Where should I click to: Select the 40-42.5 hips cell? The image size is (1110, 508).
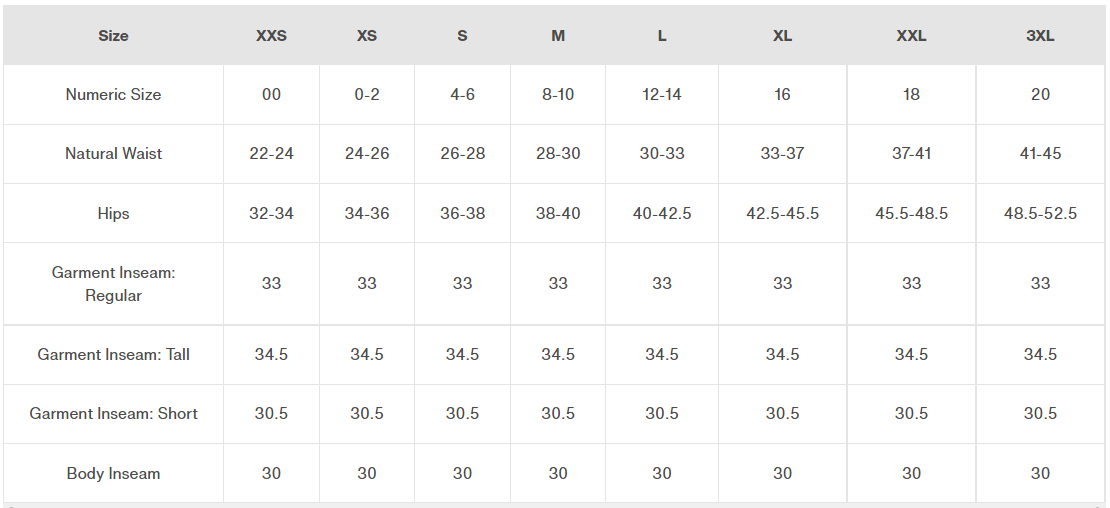(x=662, y=214)
